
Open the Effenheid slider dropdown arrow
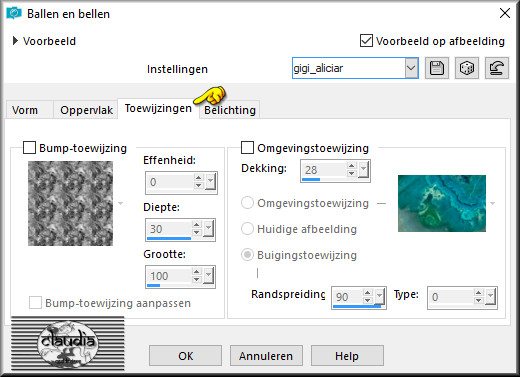pyautogui.click(x=210, y=182)
